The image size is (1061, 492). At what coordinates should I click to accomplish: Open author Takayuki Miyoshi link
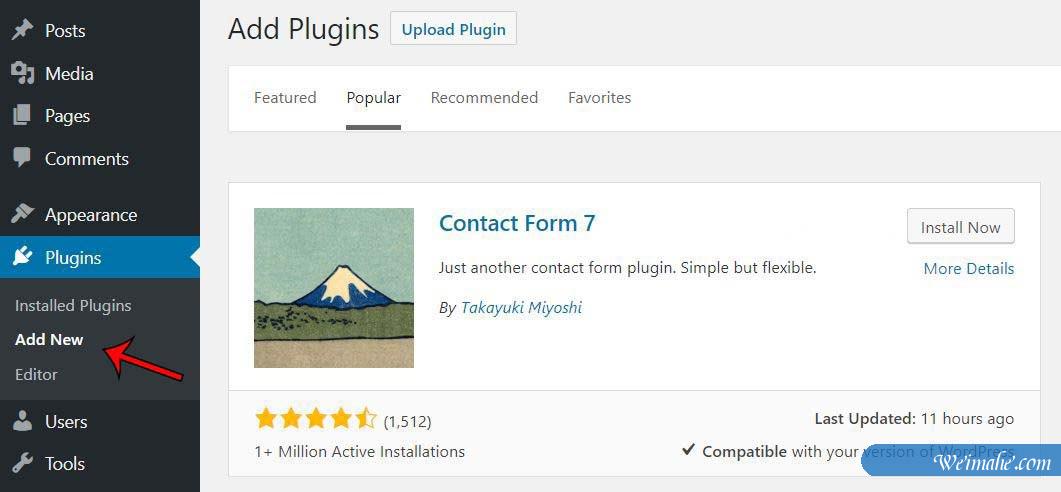tap(521, 308)
